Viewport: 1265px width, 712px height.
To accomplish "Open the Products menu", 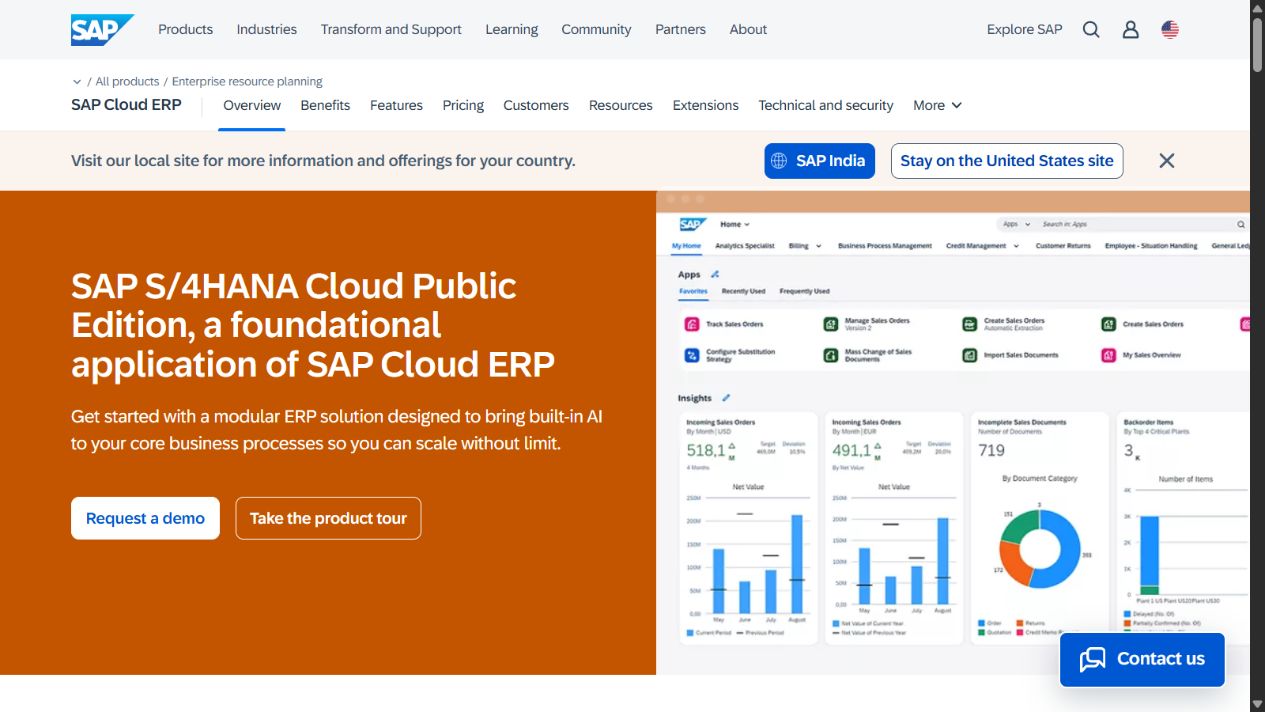I will tap(185, 30).
